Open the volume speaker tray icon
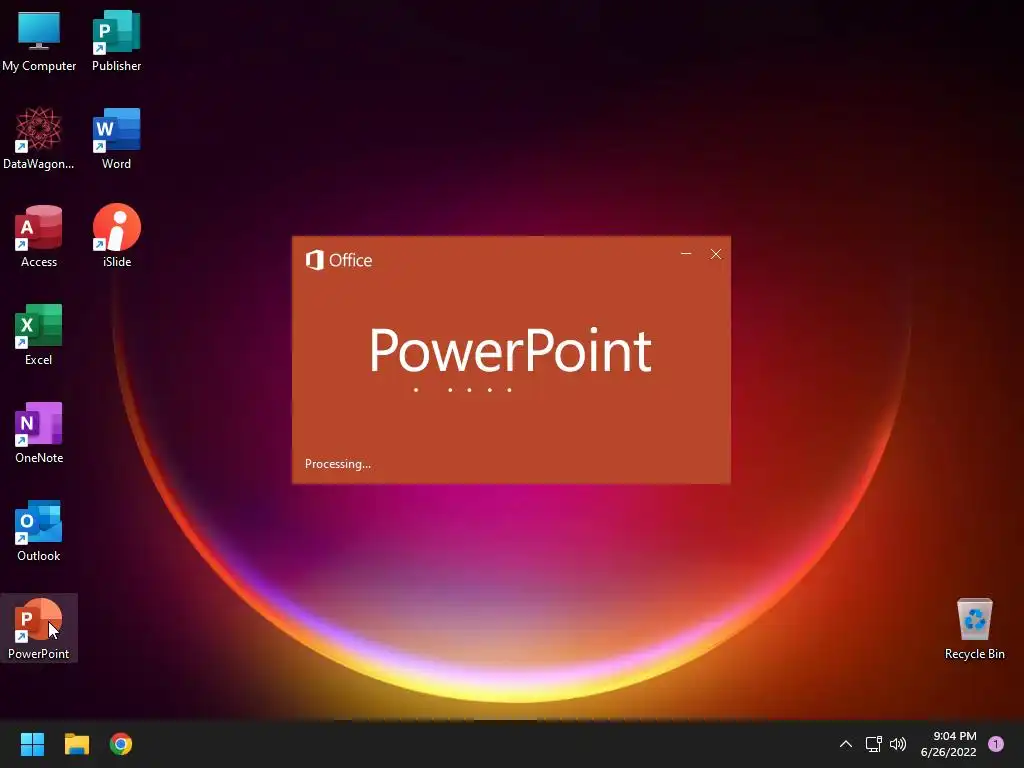The image size is (1024, 768). (898, 744)
